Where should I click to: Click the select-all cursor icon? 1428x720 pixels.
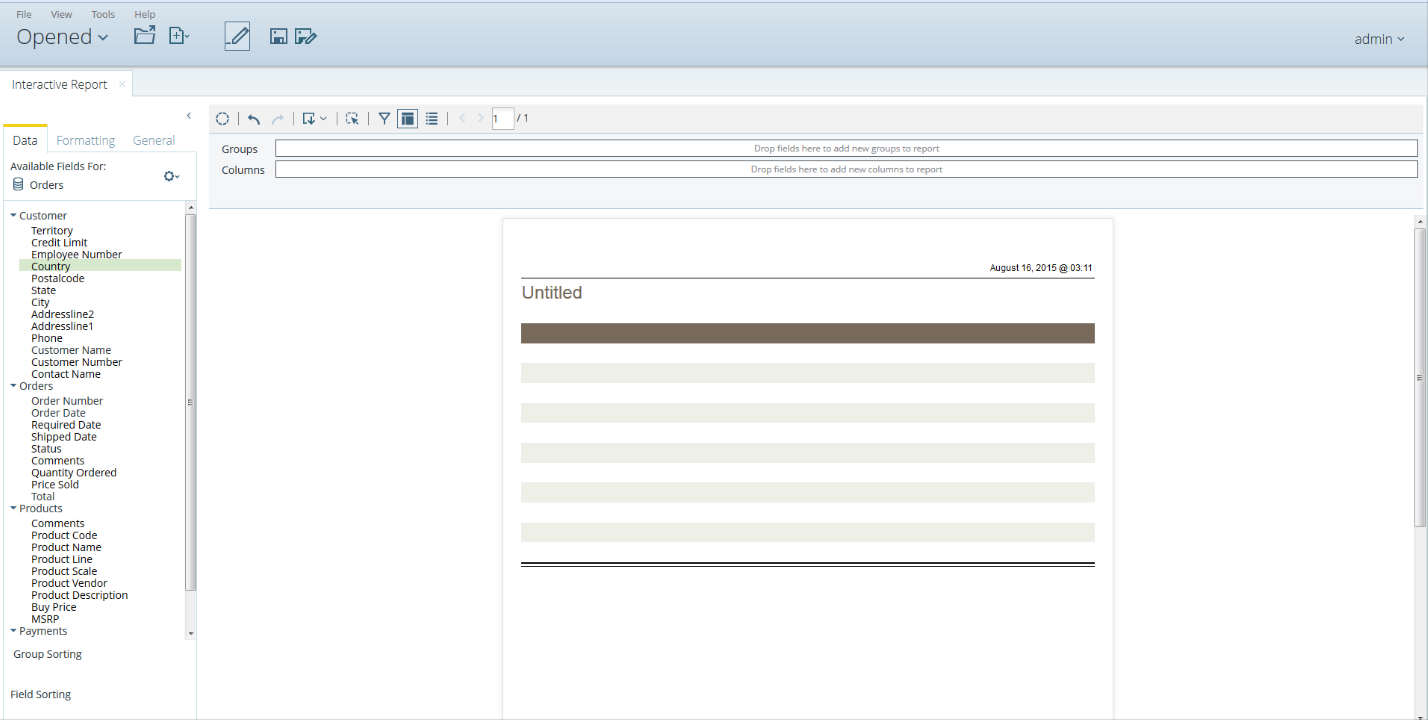point(352,119)
